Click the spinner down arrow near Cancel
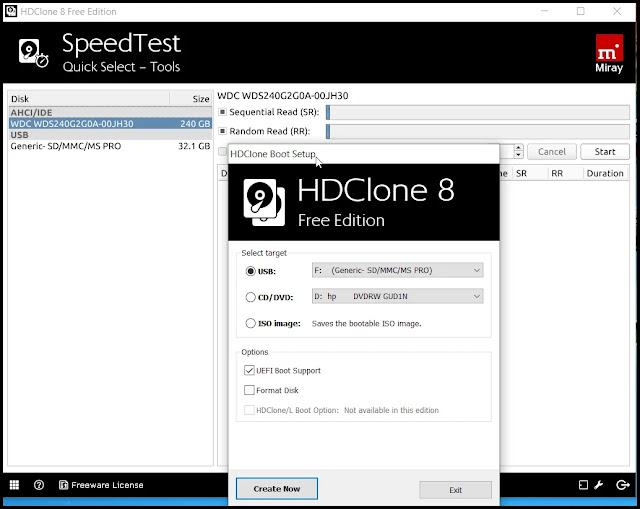This screenshot has width=640, height=509. [518, 155]
